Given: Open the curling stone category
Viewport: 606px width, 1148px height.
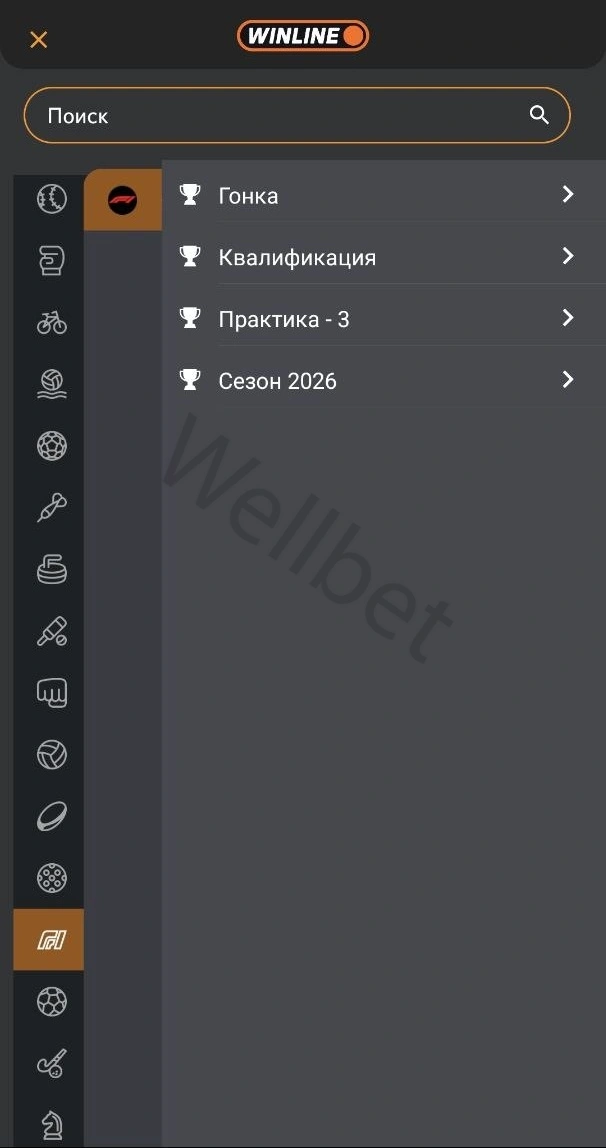Looking at the screenshot, I should click(52, 569).
